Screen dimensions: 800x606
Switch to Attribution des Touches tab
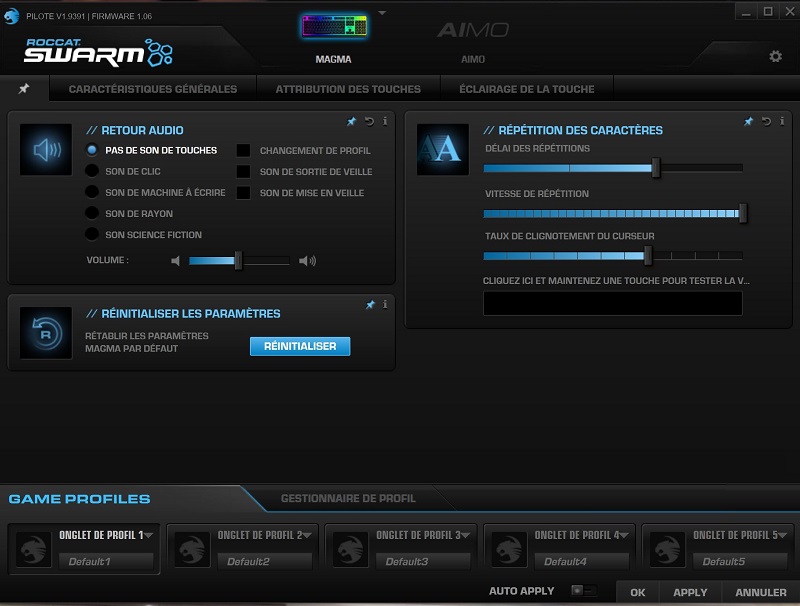pyautogui.click(x=348, y=89)
